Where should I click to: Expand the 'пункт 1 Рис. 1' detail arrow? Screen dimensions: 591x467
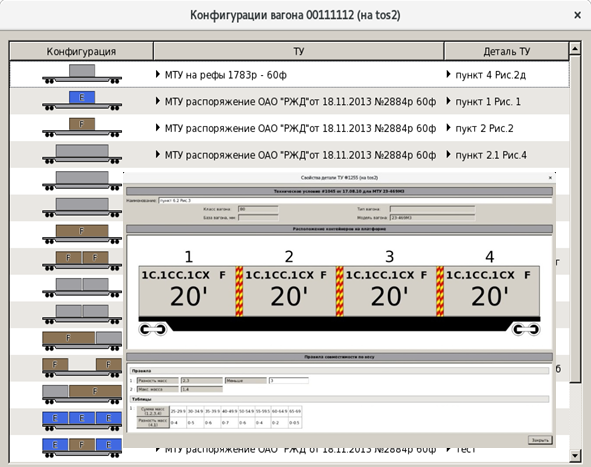(x=449, y=101)
